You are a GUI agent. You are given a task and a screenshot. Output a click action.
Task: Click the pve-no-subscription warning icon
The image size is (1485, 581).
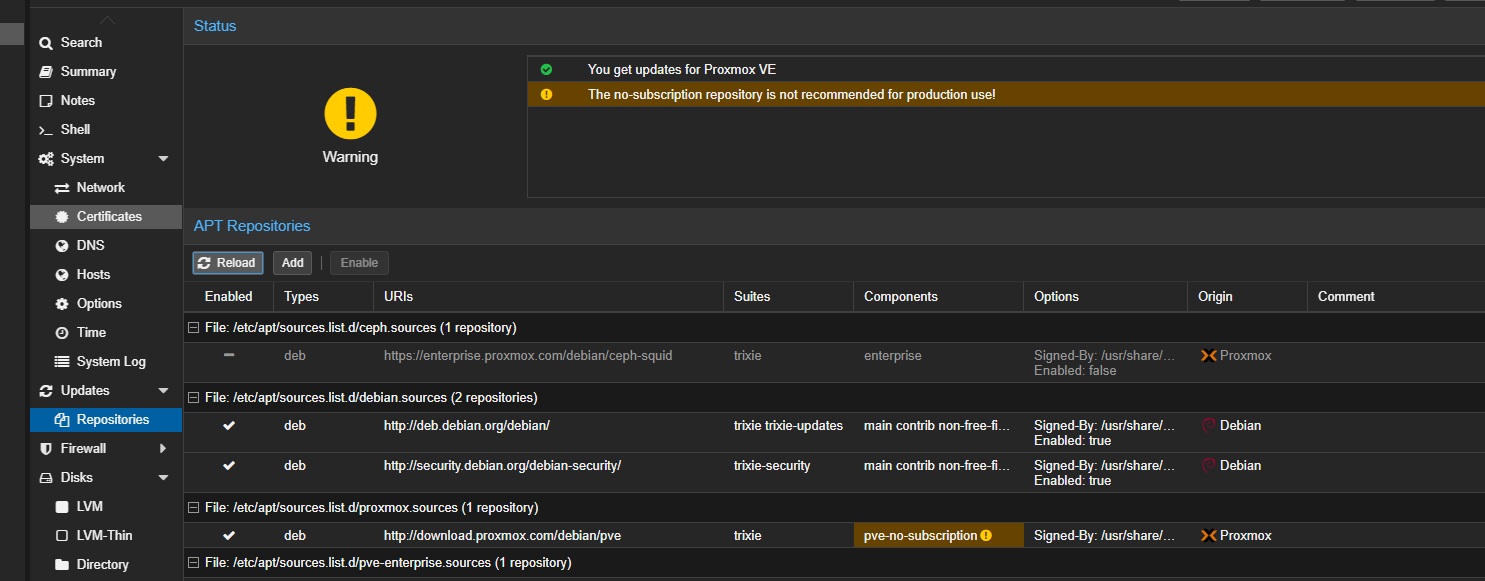(986, 536)
